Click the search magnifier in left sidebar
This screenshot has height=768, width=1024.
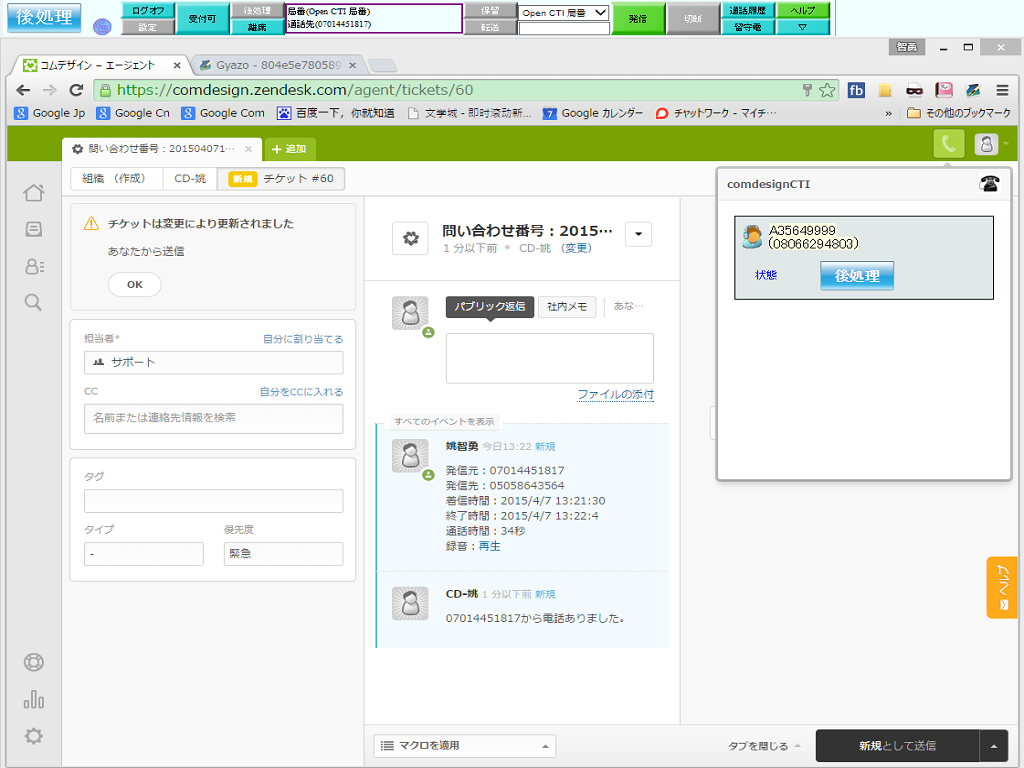(33, 302)
